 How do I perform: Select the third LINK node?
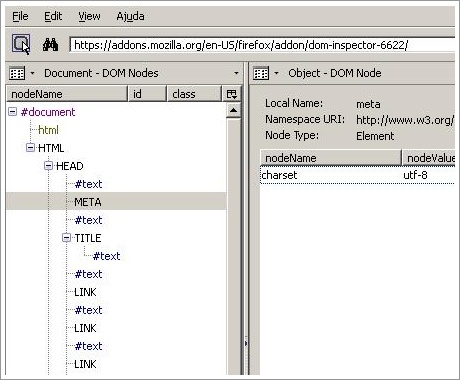pos(85,364)
